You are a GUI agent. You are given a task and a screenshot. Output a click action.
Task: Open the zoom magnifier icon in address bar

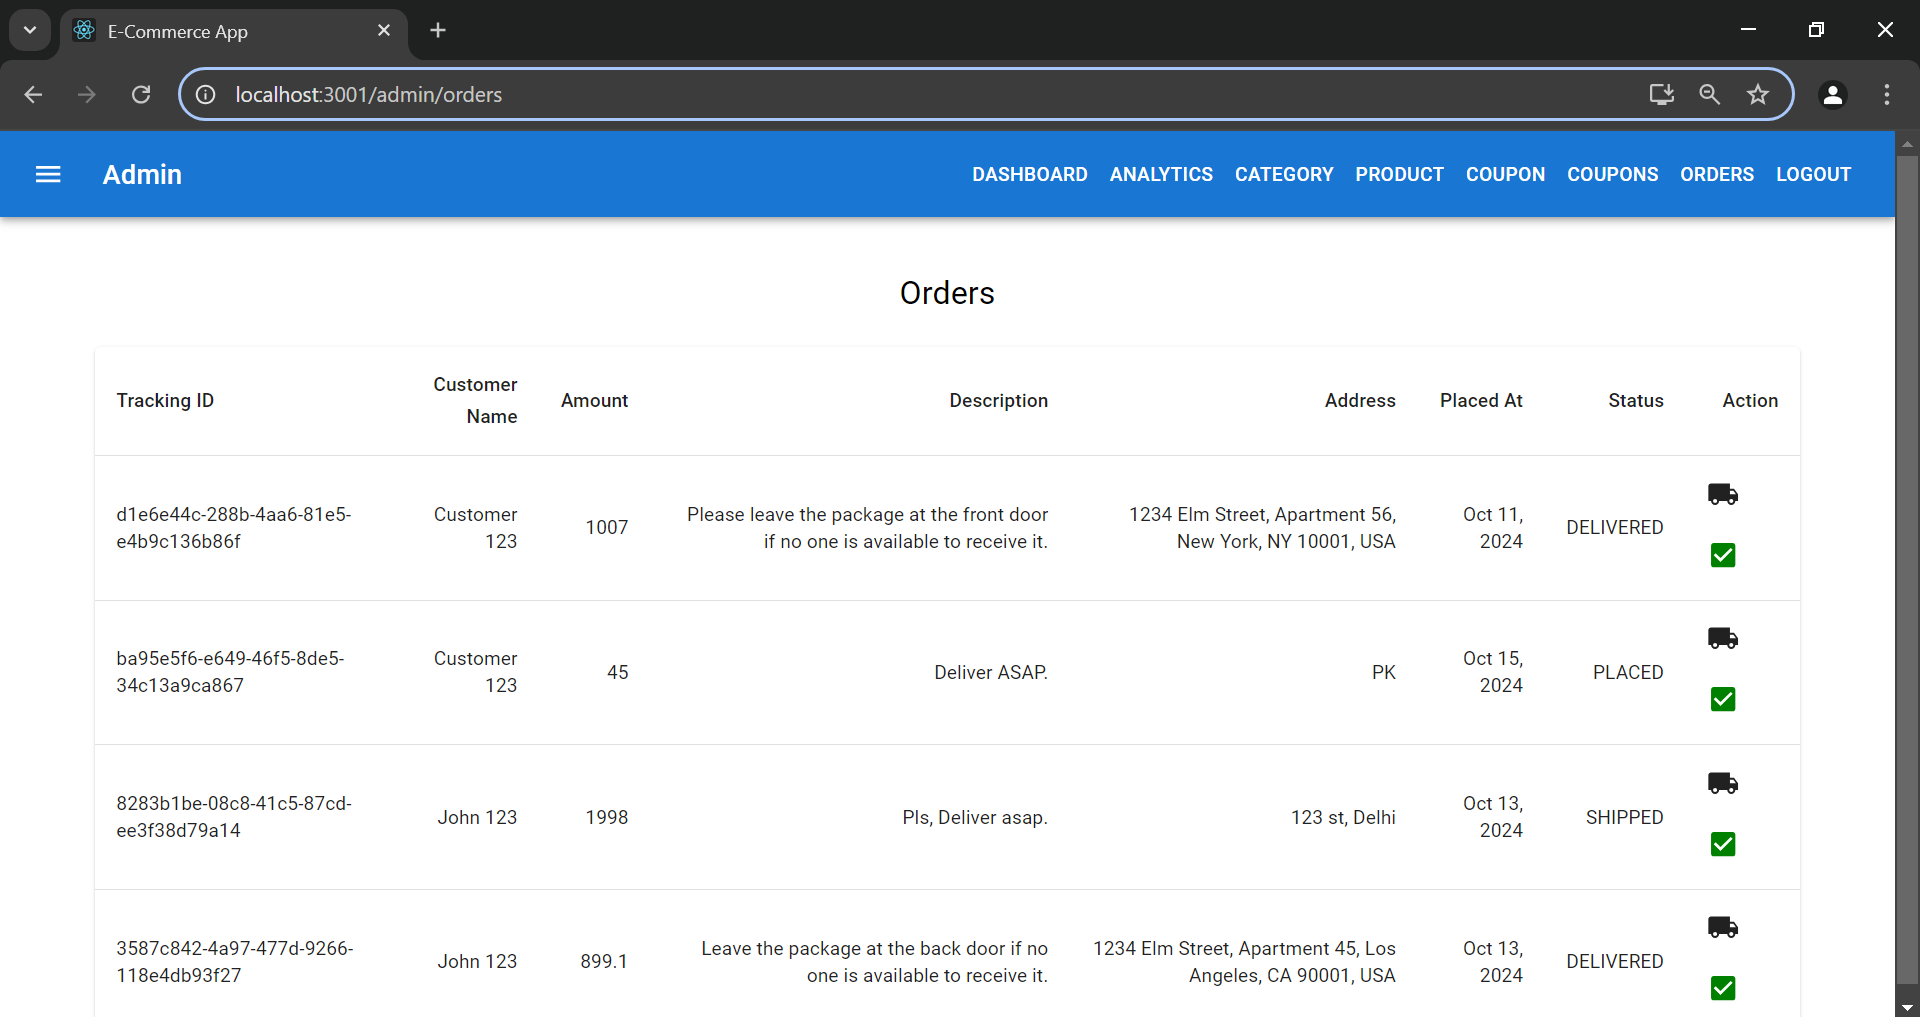click(1709, 94)
